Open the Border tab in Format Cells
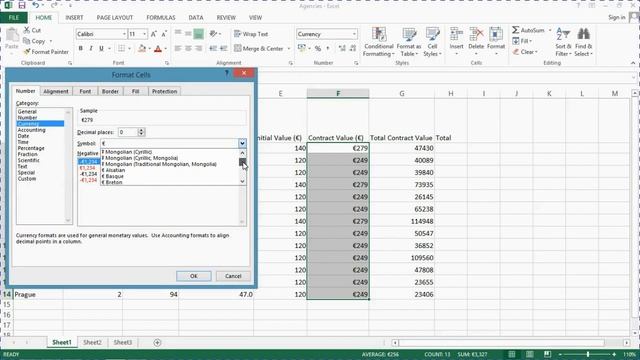 pyautogui.click(x=110, y=91)
